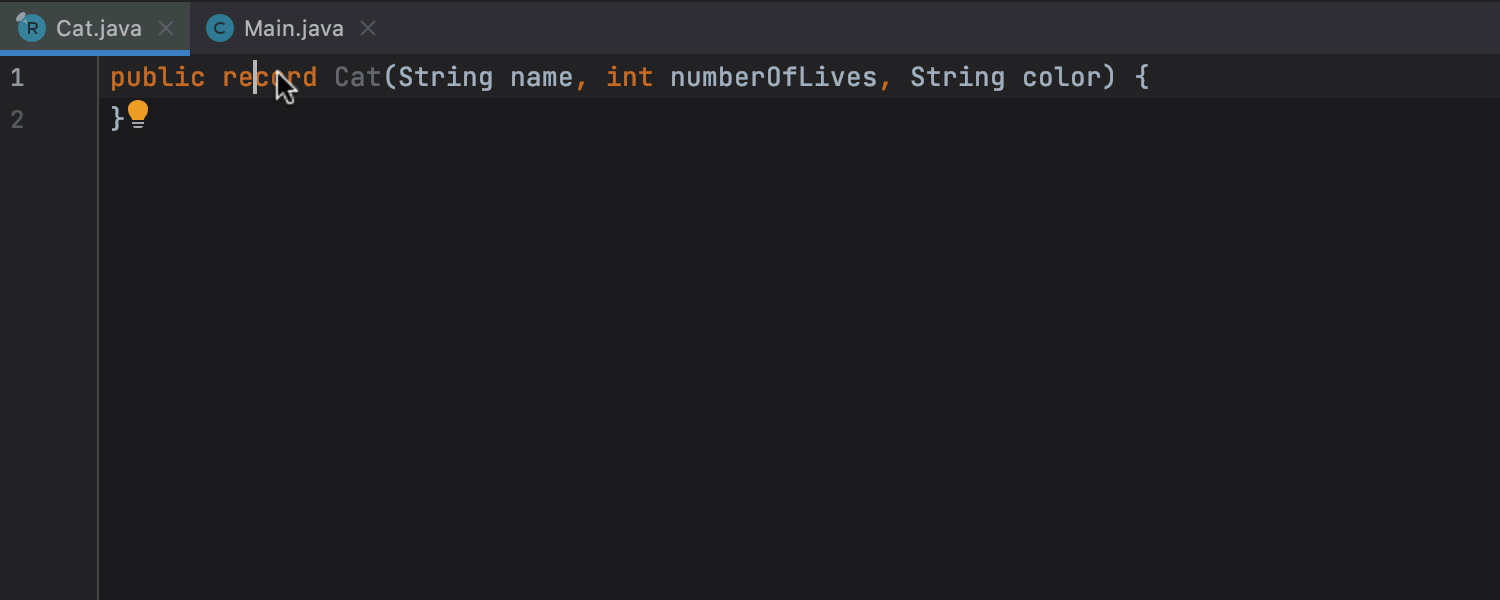Place cursor on the record keyword
The image size is (1500, 600).
tap(268, 77)
